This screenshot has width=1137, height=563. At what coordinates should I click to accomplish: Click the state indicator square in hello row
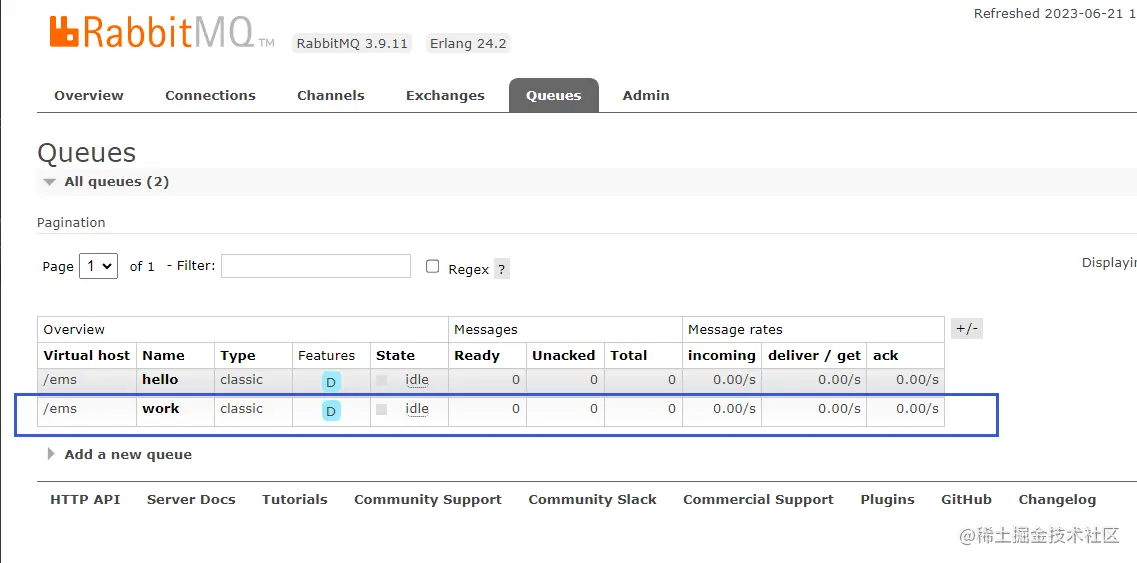381,380
